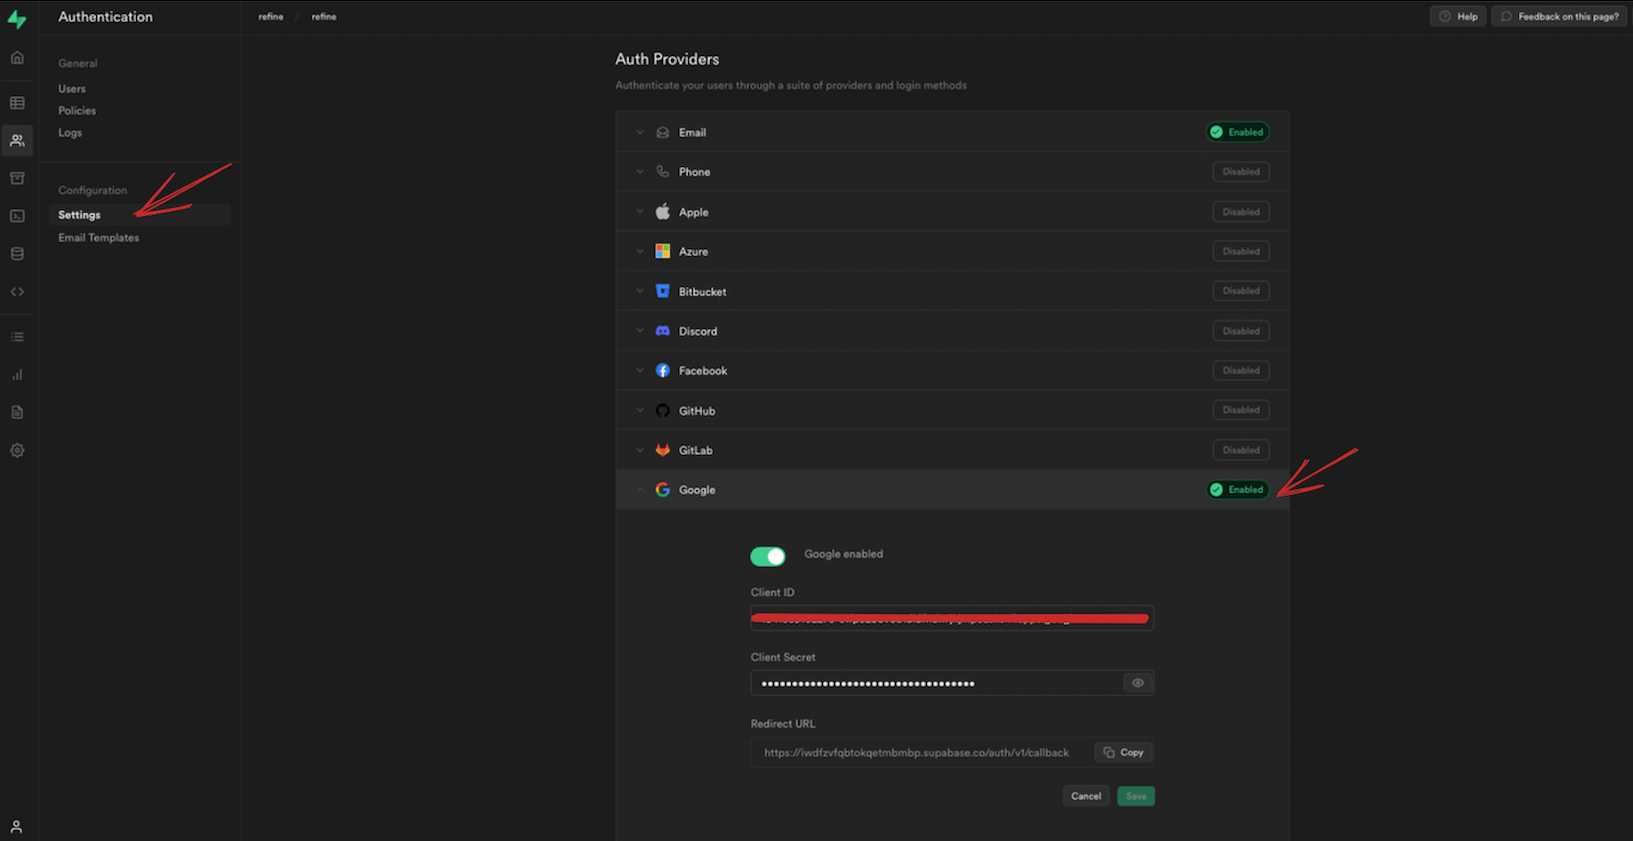Open the API code brackets icon
Screen dimensions: 1633x841
tap(17, 292)
